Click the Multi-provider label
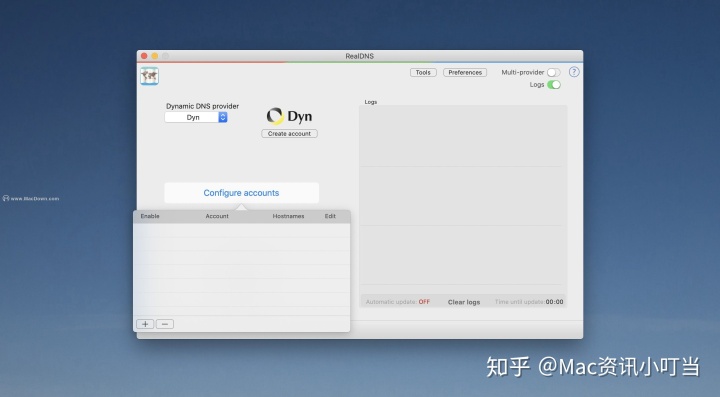 coord(523,73)
